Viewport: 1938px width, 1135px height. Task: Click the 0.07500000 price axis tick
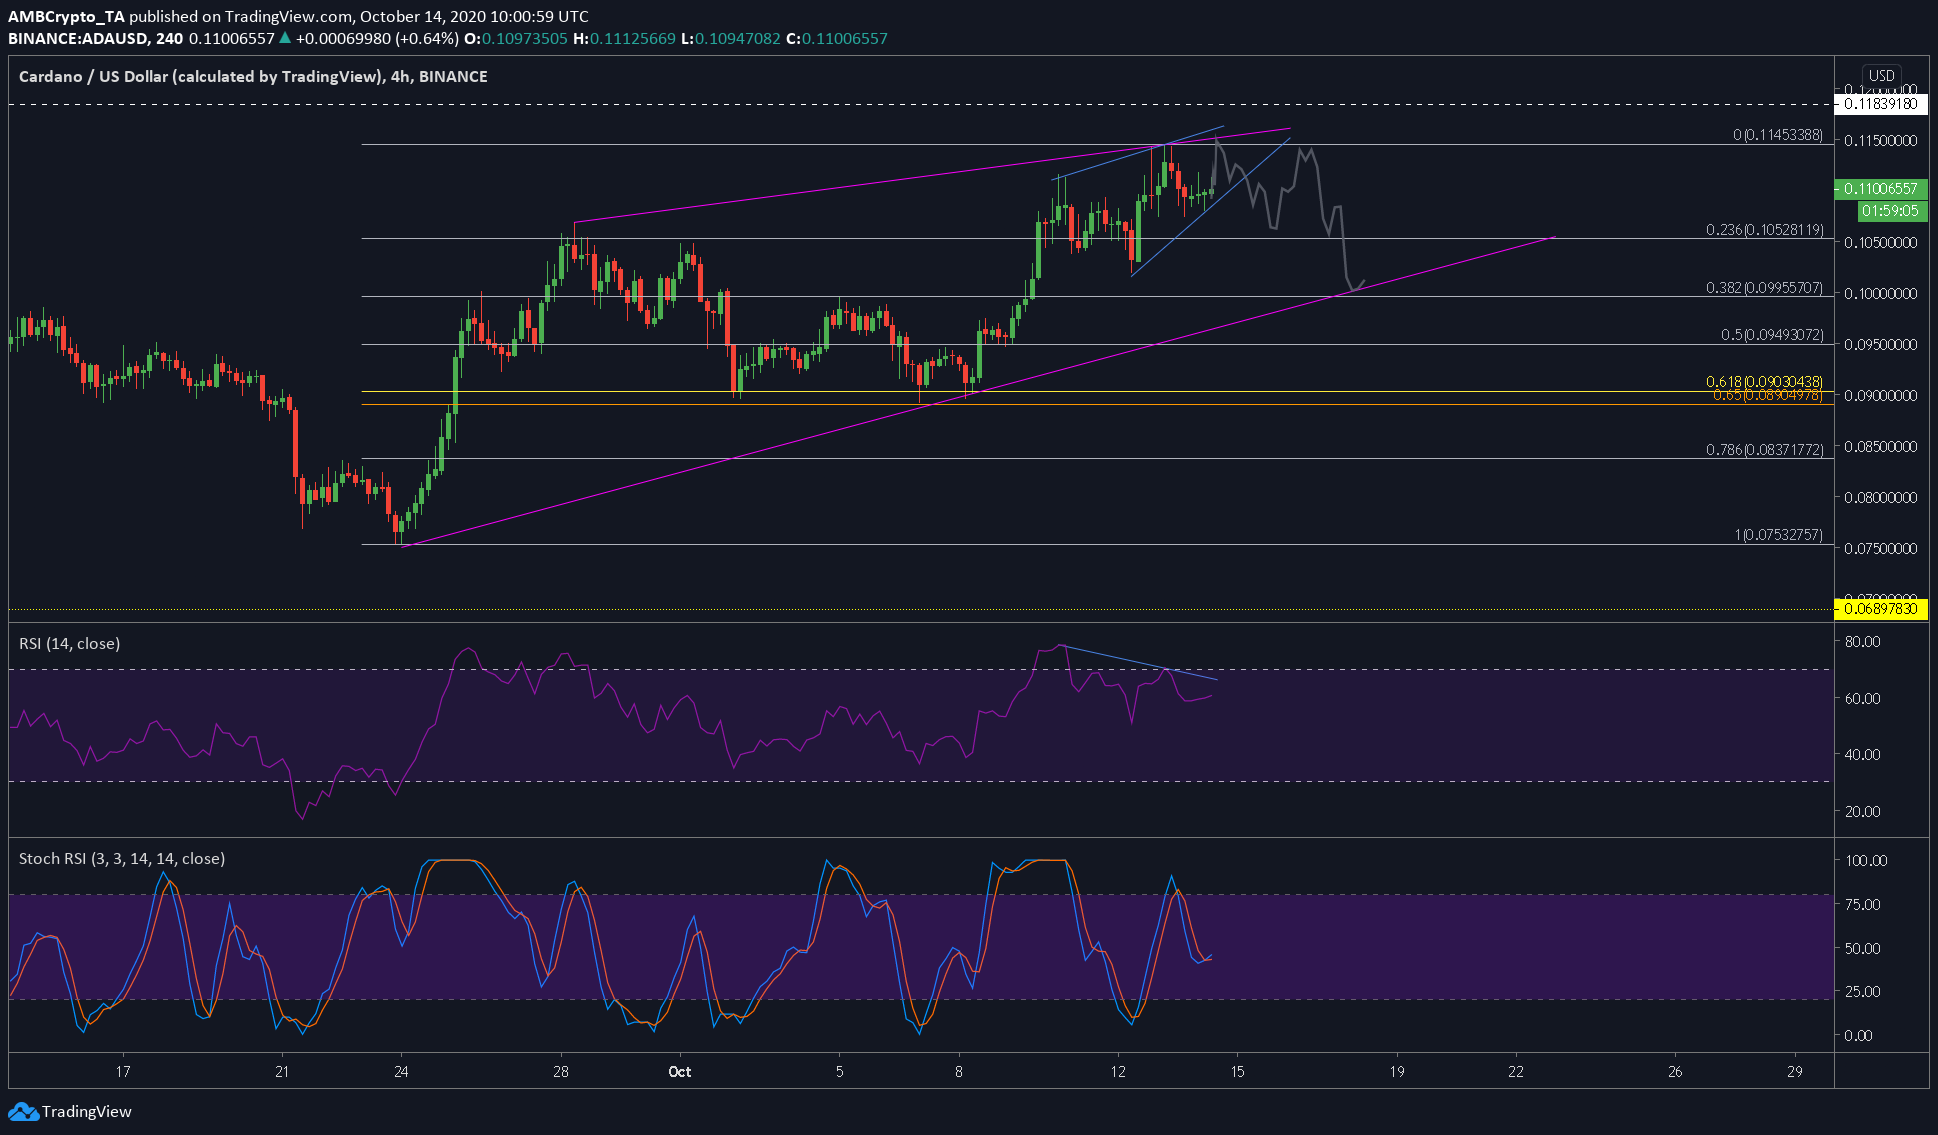tap(1880, 549)
